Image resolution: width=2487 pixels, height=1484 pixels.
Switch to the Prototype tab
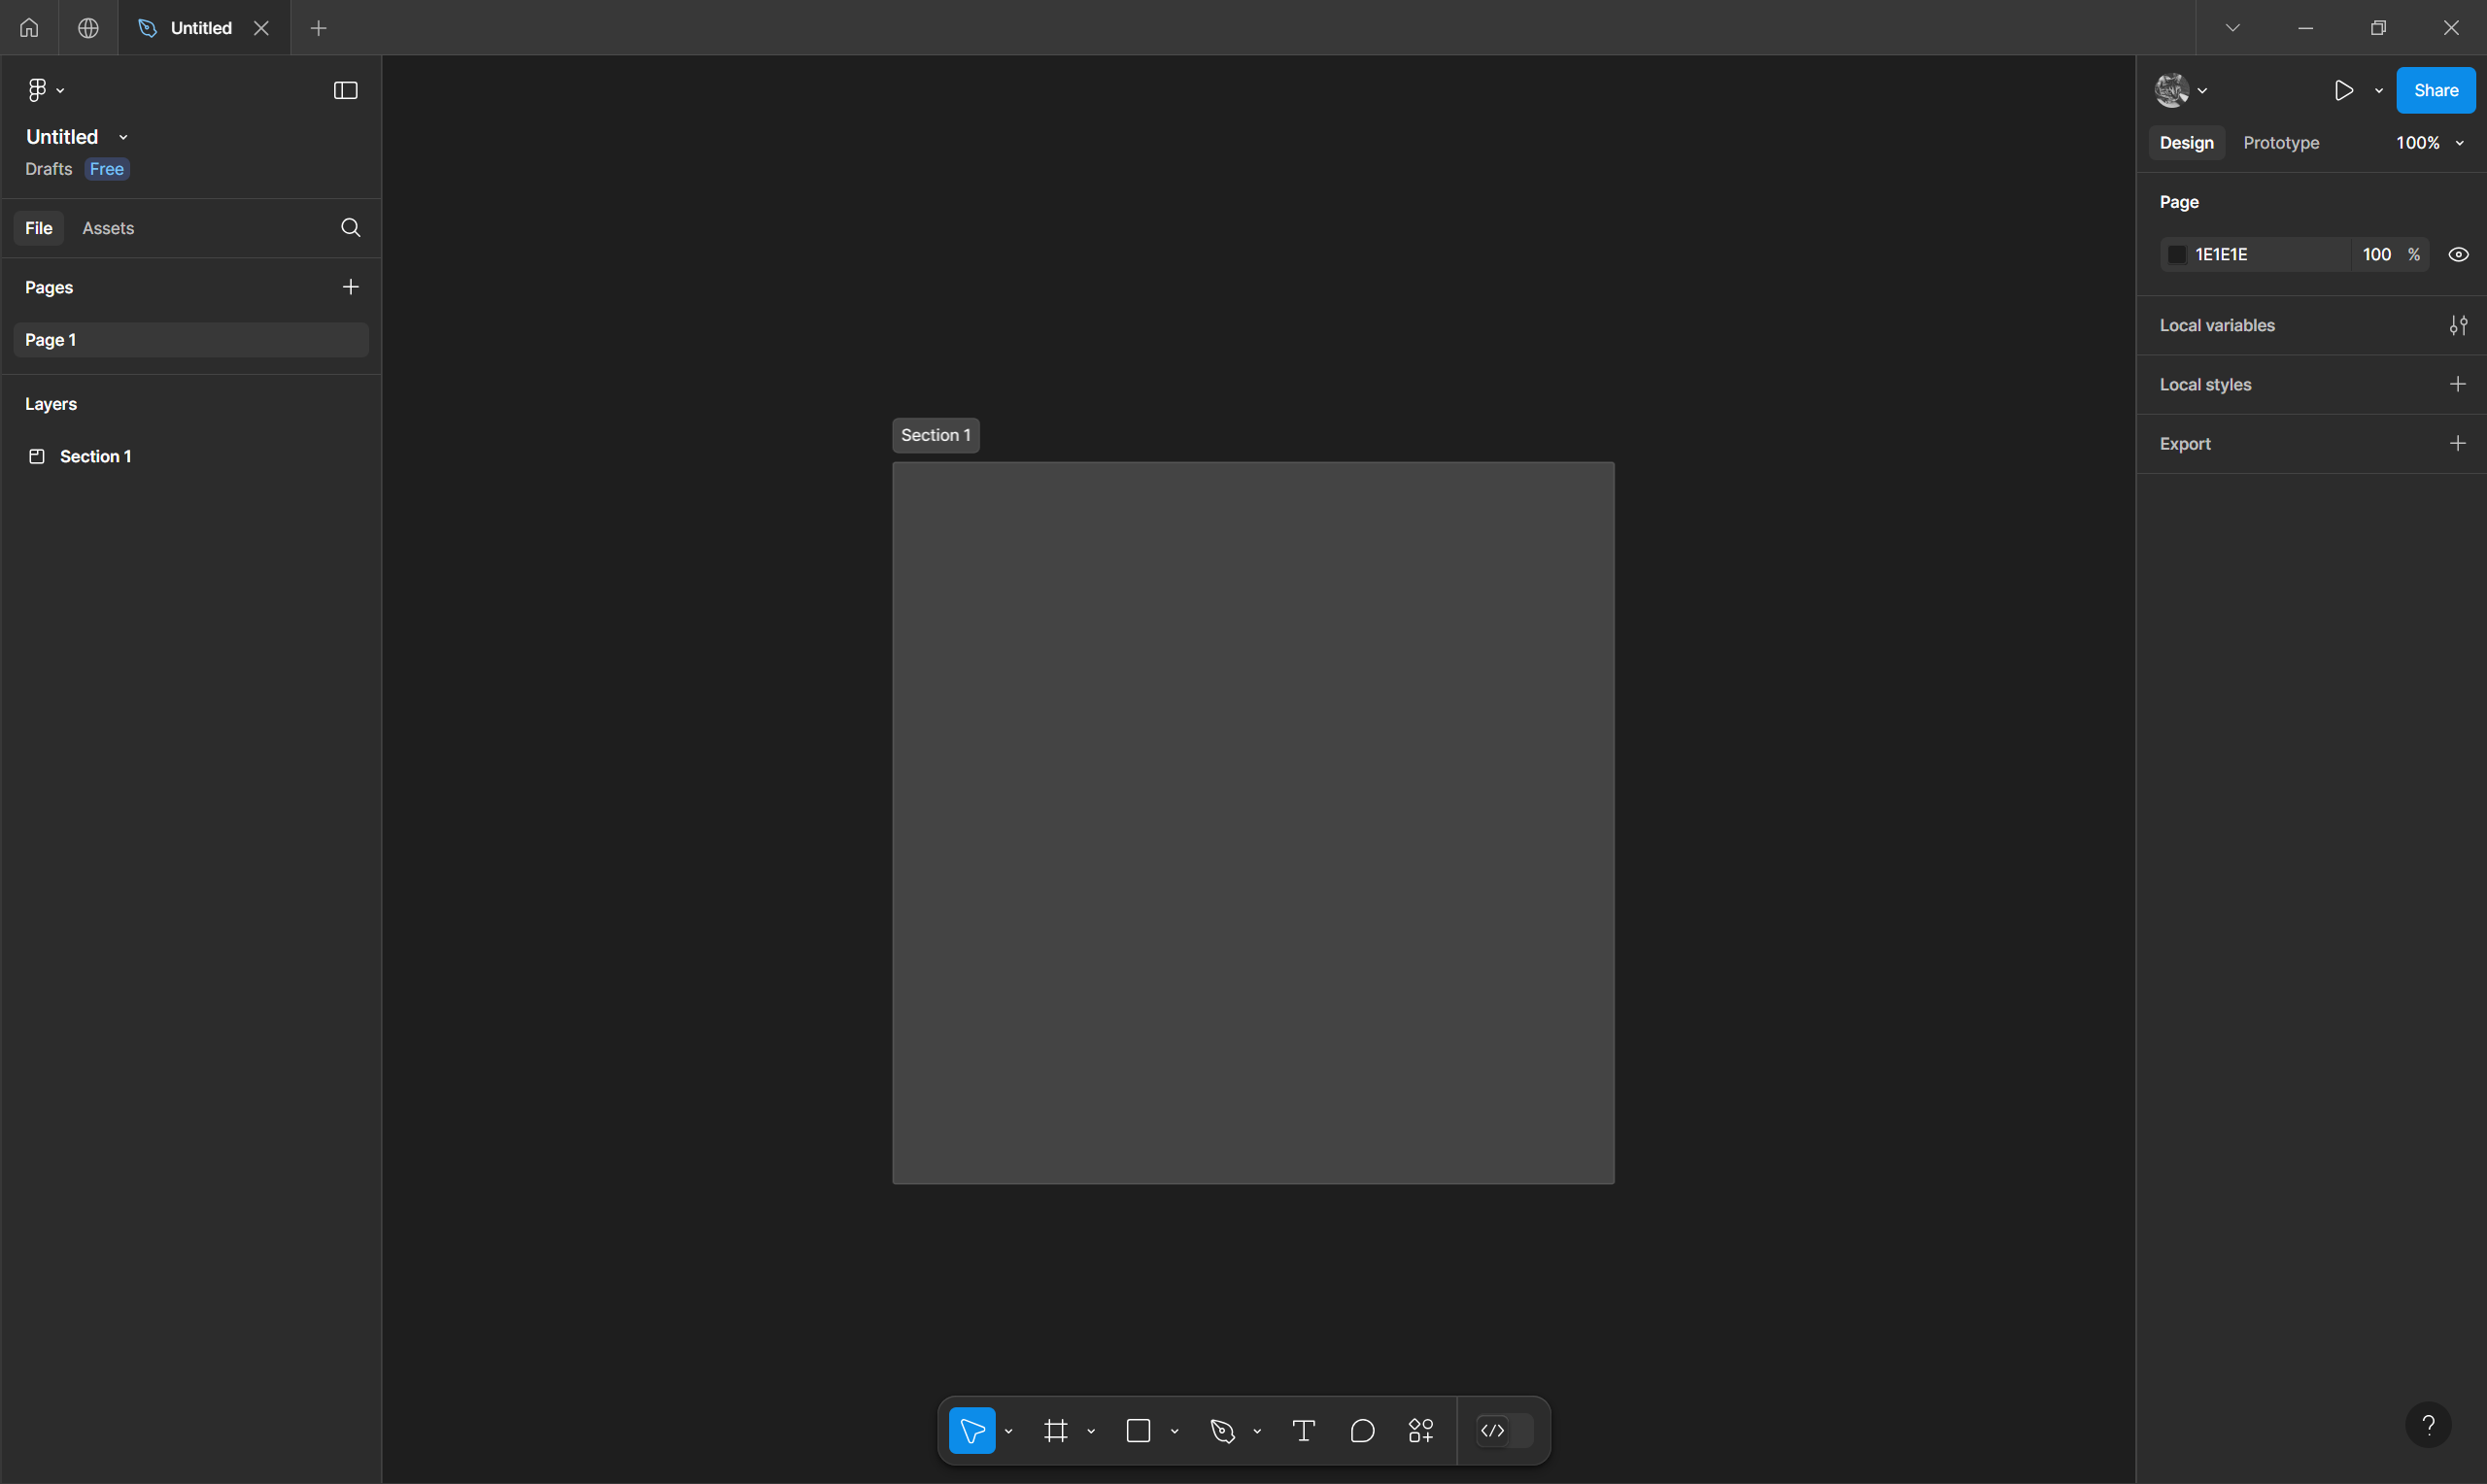2280,143
